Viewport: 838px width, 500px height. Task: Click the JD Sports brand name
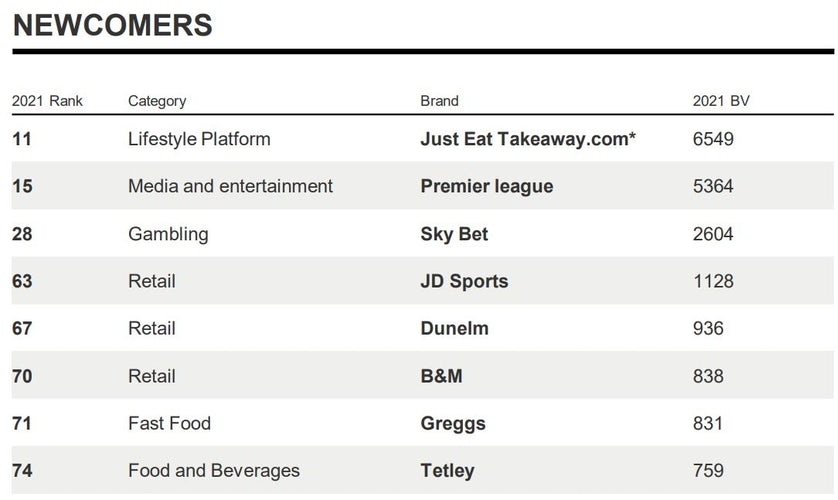point(464,281)
